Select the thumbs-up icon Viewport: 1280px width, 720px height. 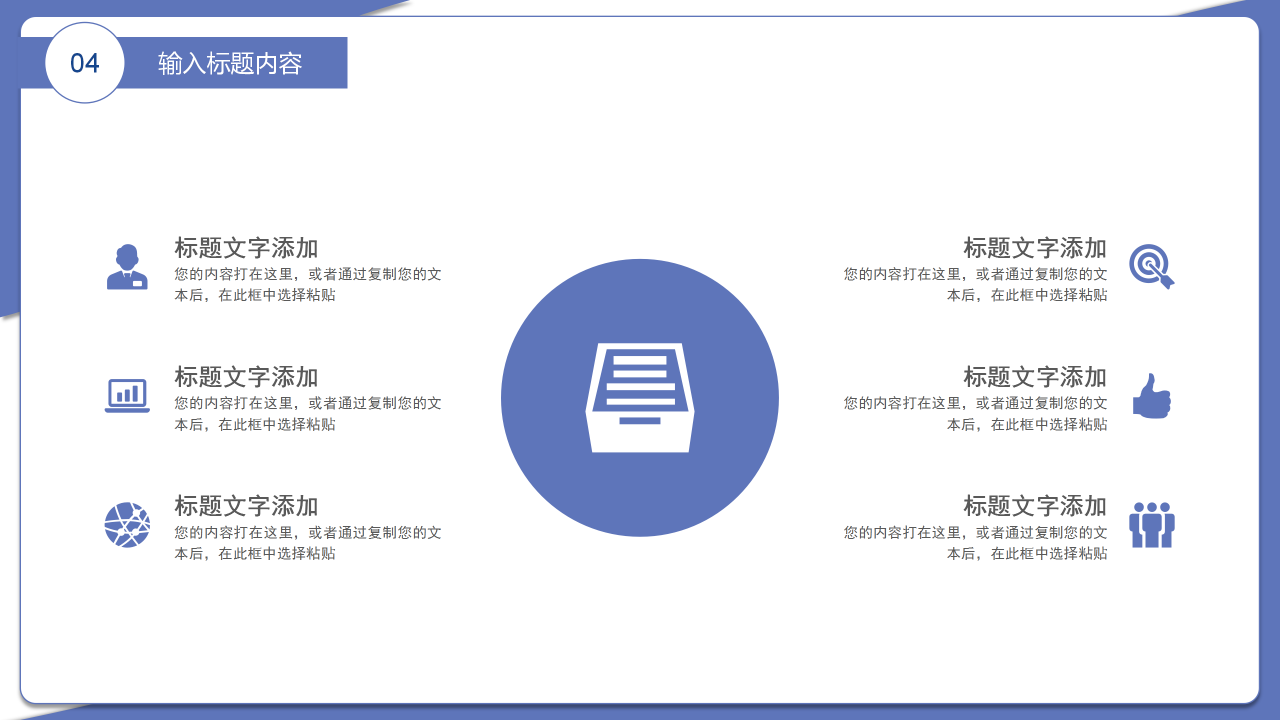pyautogui.click(x=1152, y=395)
